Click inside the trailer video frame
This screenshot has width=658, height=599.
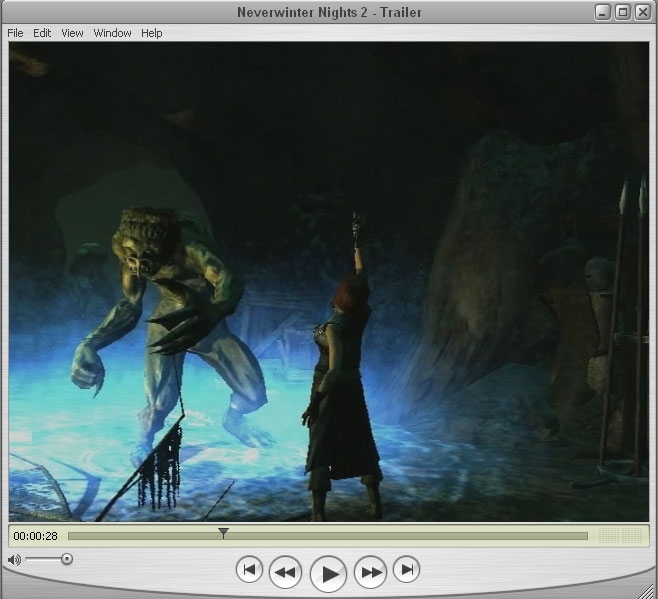tap(328, 280)
